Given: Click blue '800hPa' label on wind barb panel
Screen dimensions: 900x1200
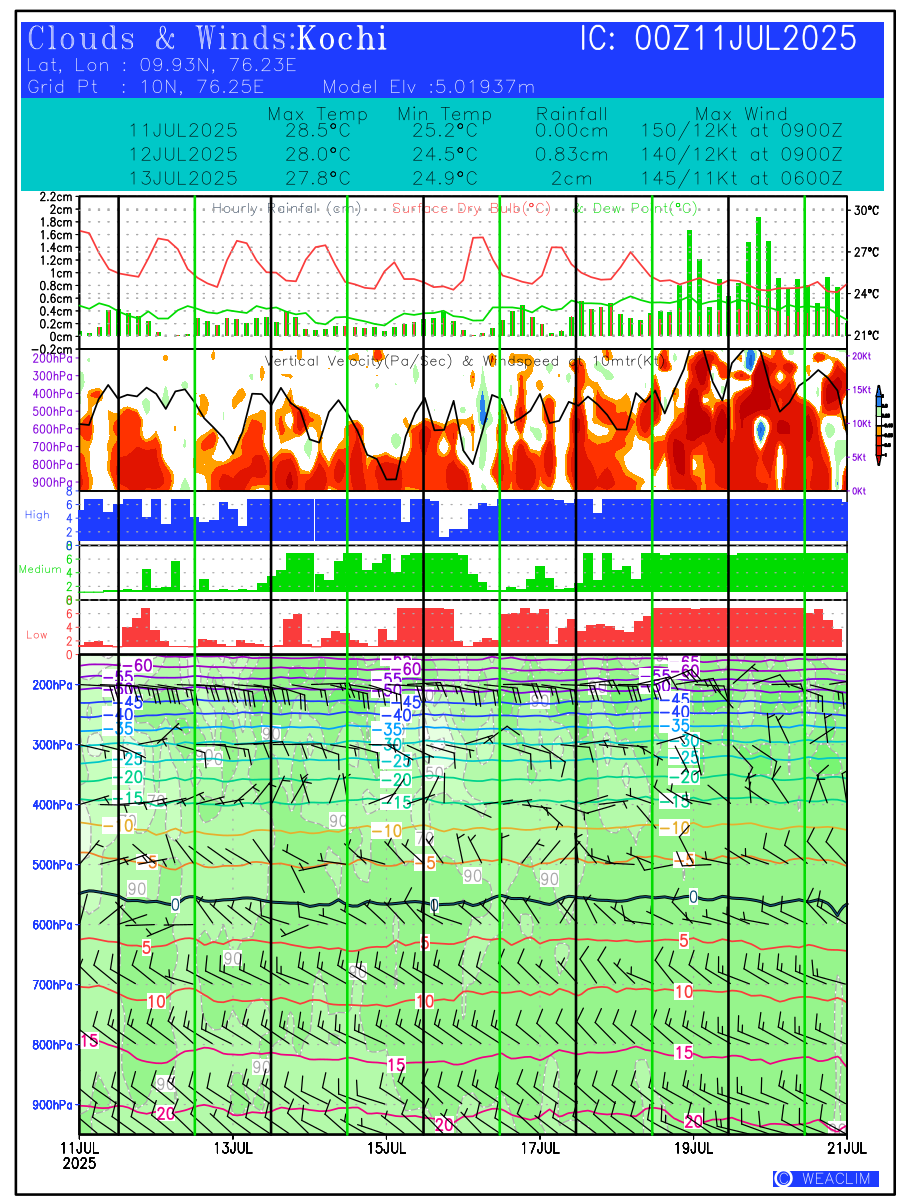Looking at the screenshot, I should (53, 1045).
